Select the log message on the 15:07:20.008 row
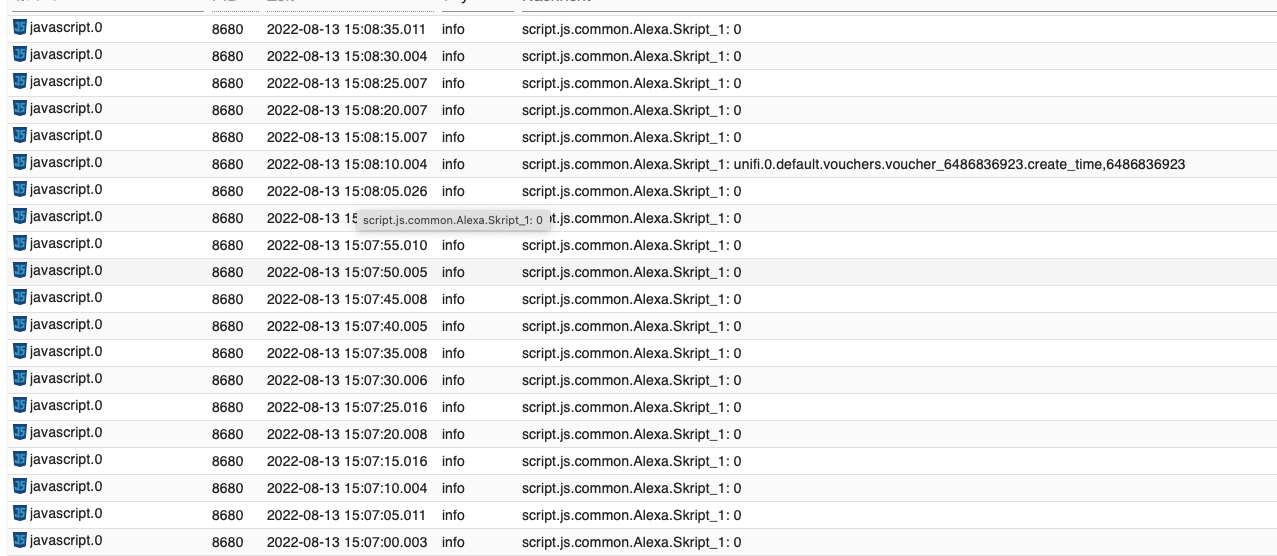This screenshot has height=556, width=1277. pyautogui.click(x=631, y=434)
